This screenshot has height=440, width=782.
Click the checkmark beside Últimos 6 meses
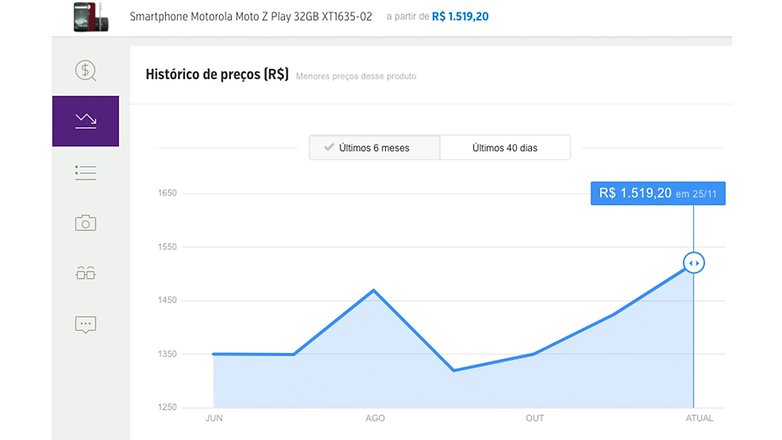click(x=327, y=148)
